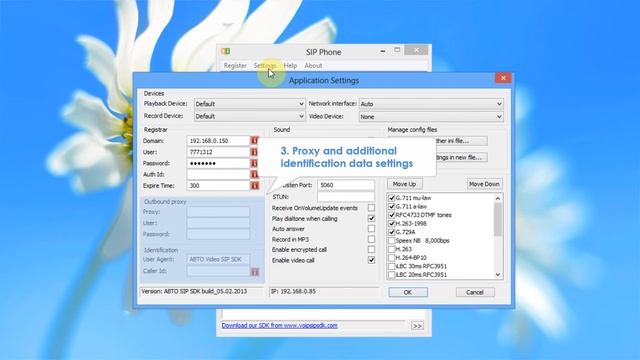
Task: Click the info icon beside User 7771312 field
Action: pos(254,152)
